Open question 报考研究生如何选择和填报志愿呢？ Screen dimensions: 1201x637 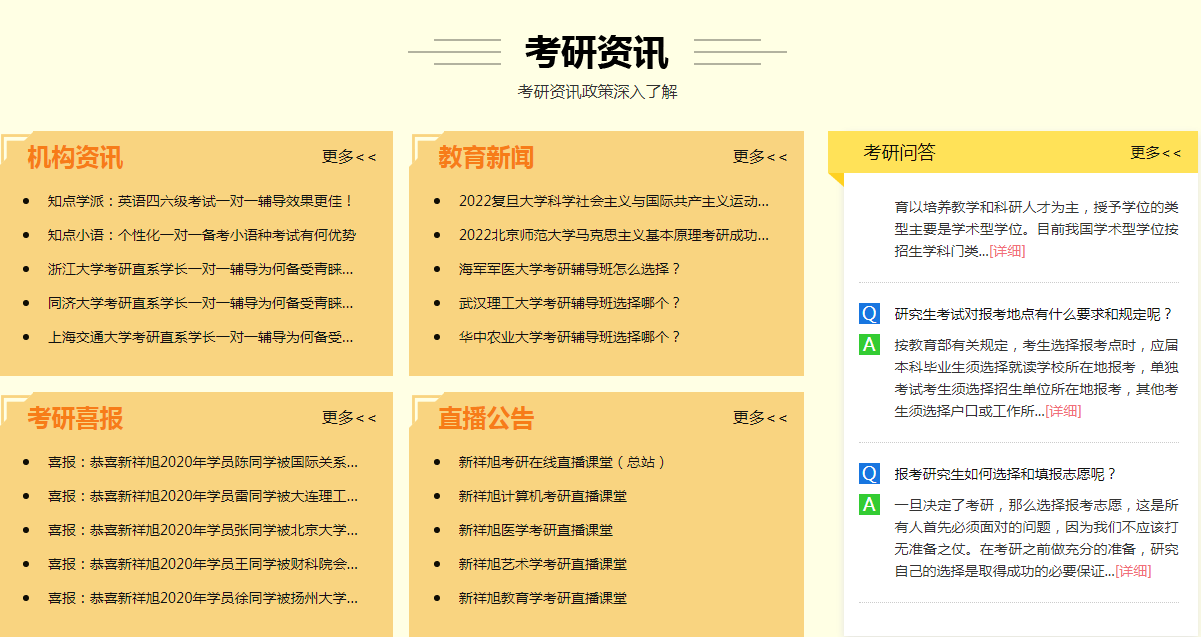pos(1005,474)
